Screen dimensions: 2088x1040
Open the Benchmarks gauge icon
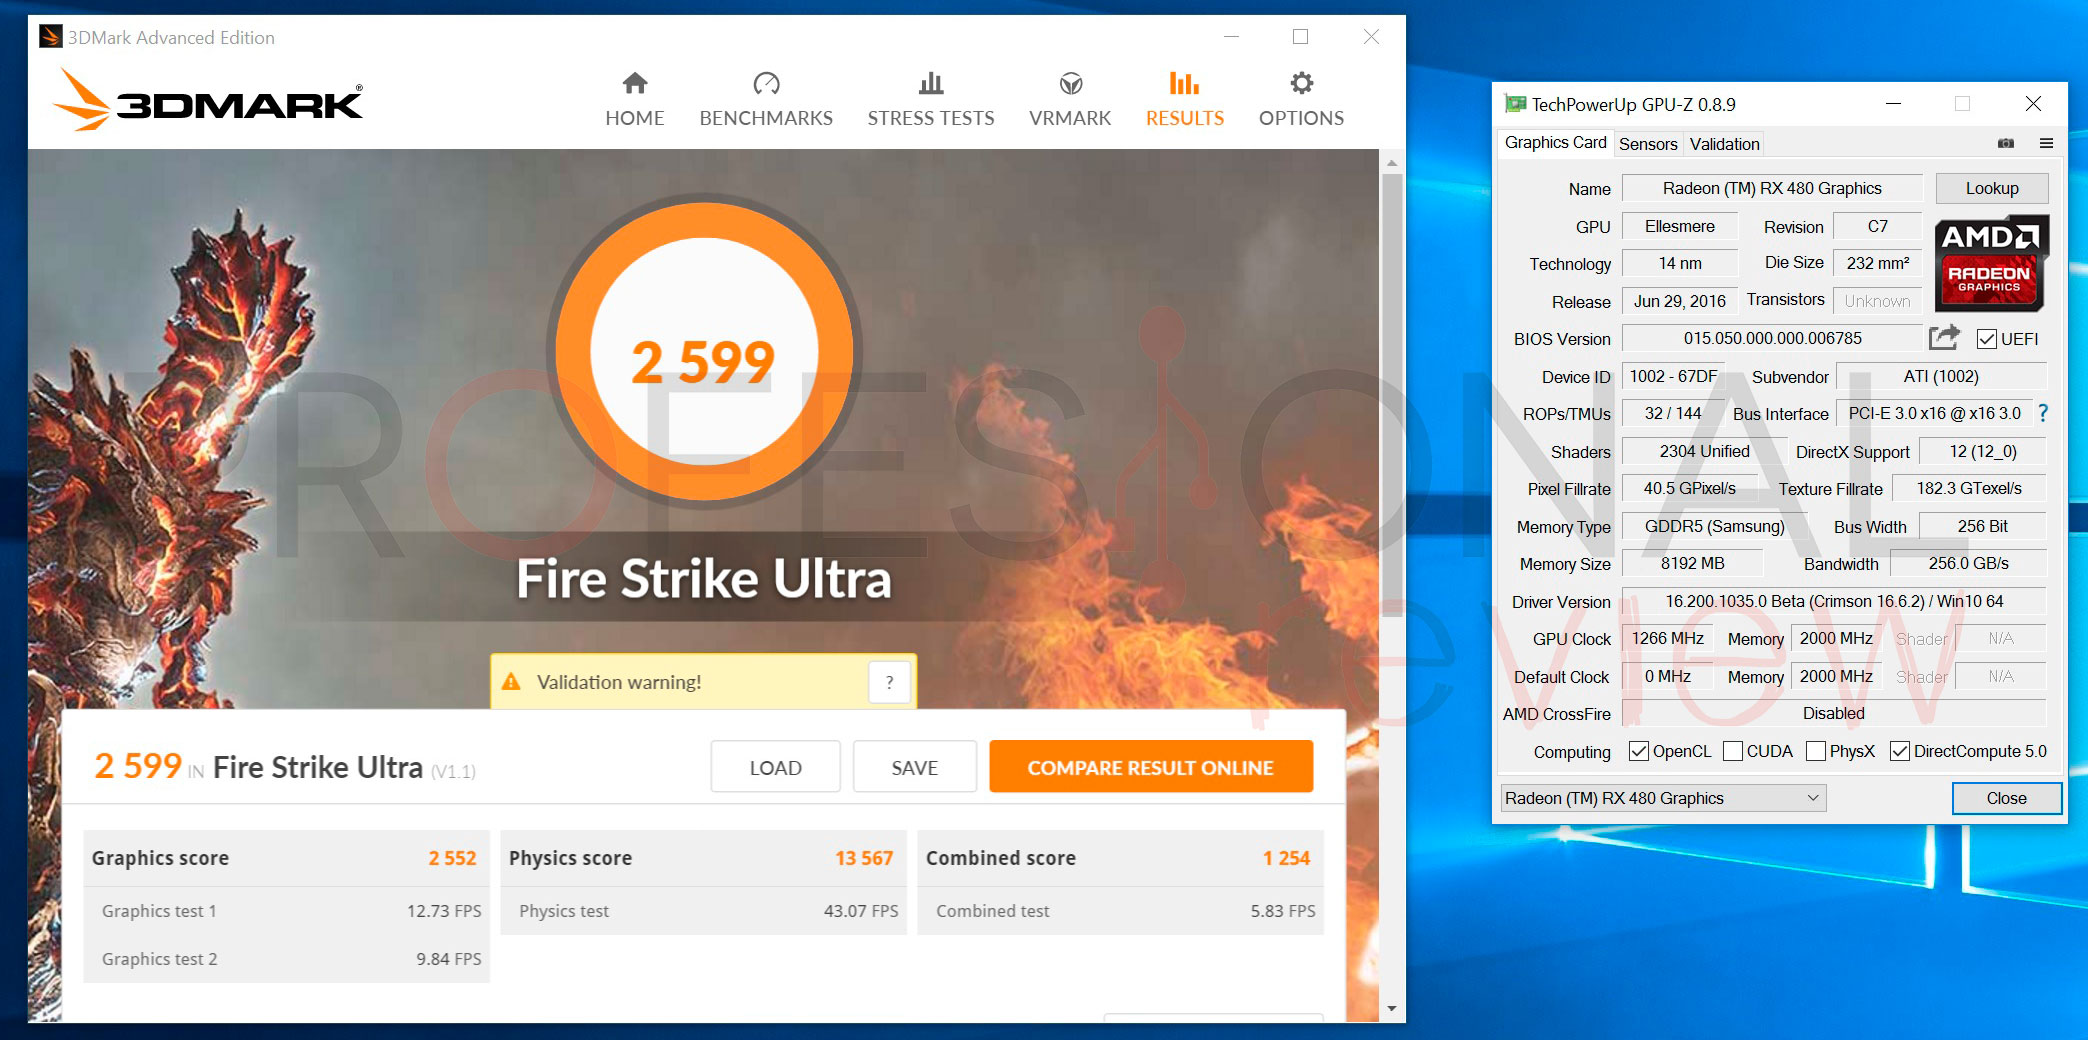(x=766, y=83)
